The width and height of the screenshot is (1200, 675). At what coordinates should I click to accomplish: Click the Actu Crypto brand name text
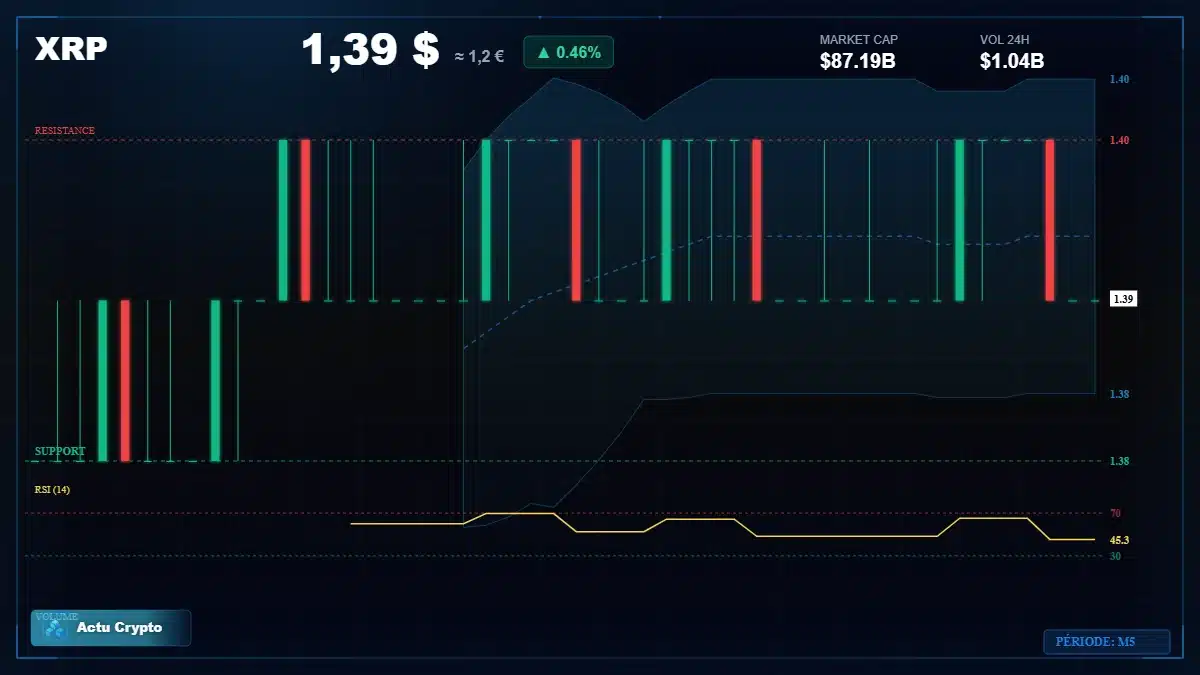[119, 628]
